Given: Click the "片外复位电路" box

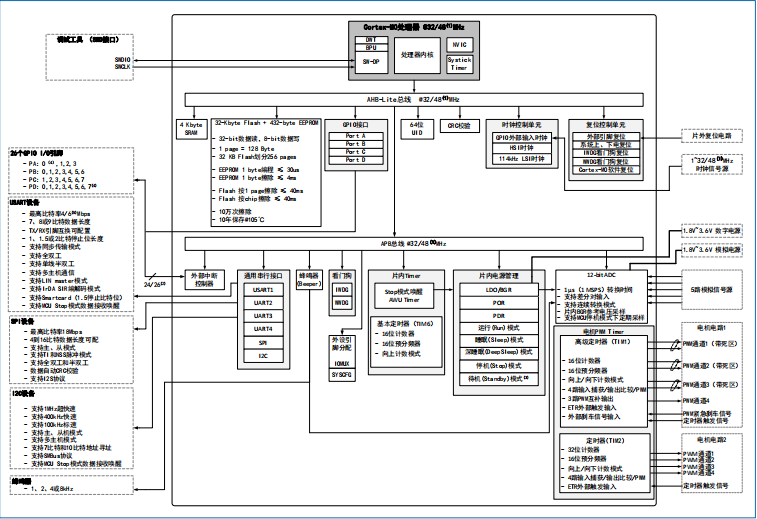Looking at the screenshot, I should 712,136.
